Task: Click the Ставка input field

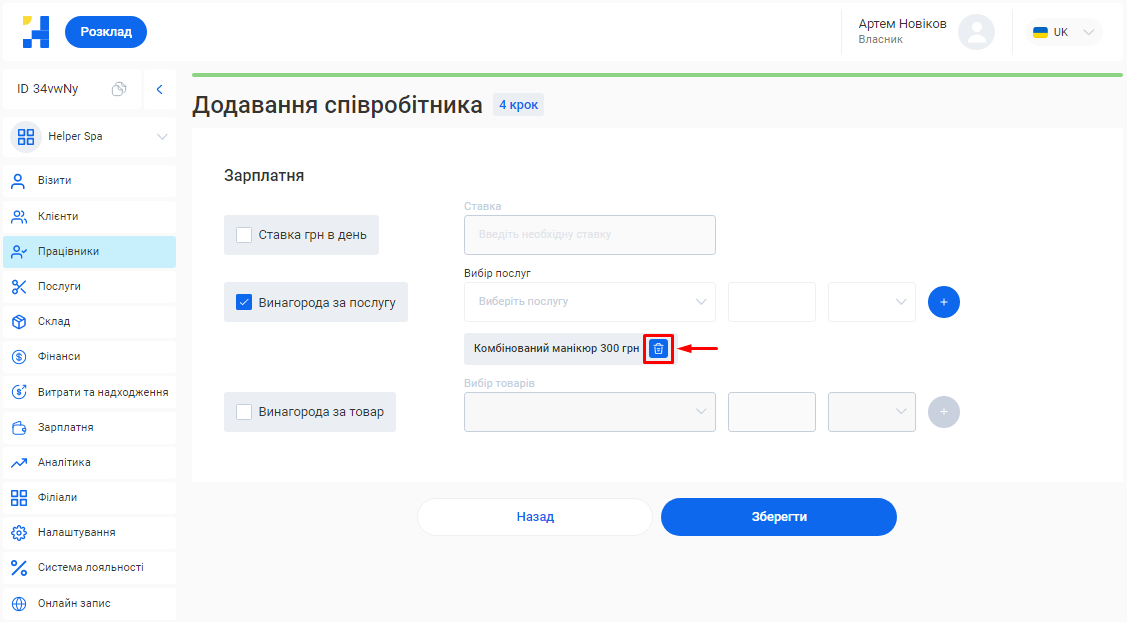Action: click(589, 235)
